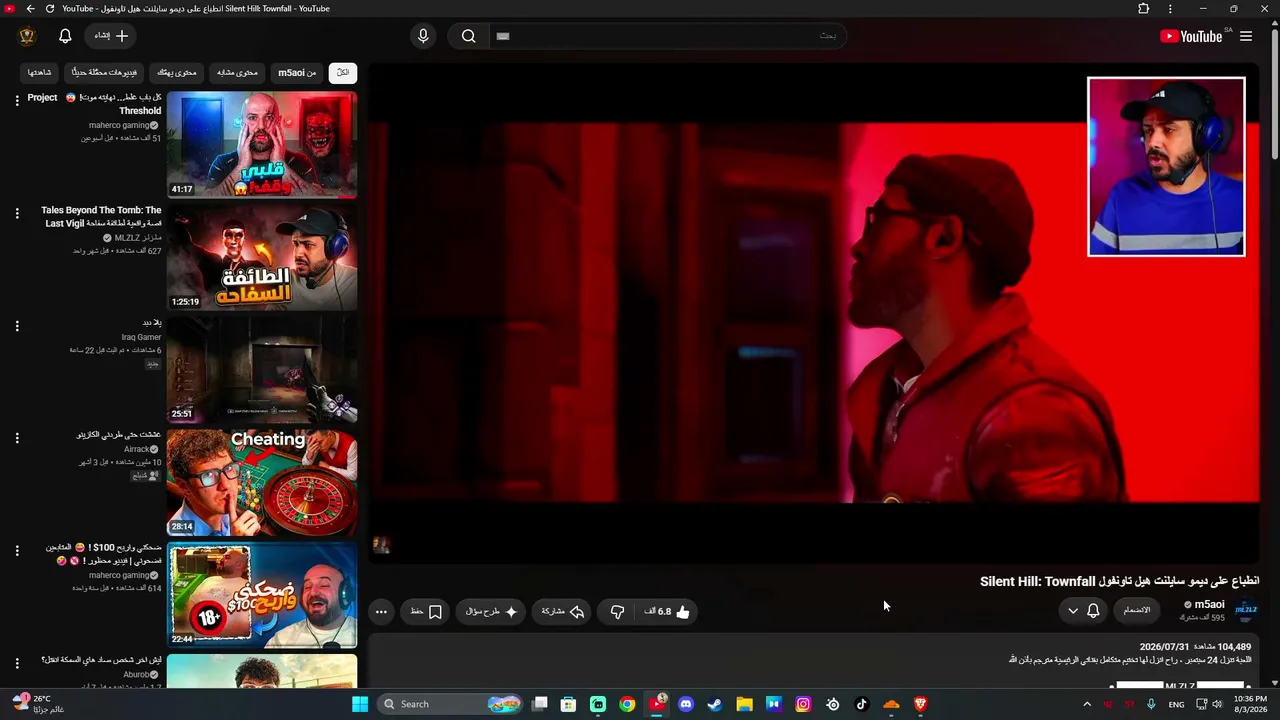Open more actions ellipsis under video
The width and height of the screenshot is (1280, 720).
pyautogui.click(x=381, y=611)
